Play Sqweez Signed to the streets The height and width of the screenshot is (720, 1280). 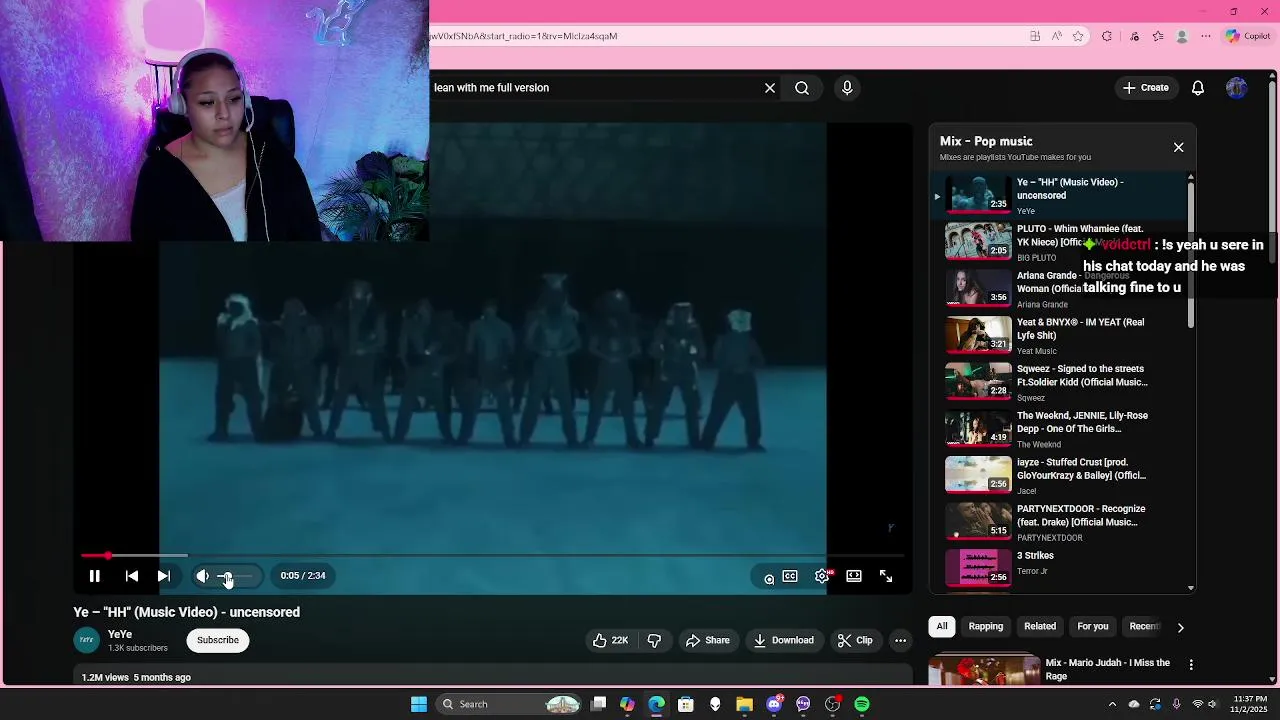pos(1060,382)
